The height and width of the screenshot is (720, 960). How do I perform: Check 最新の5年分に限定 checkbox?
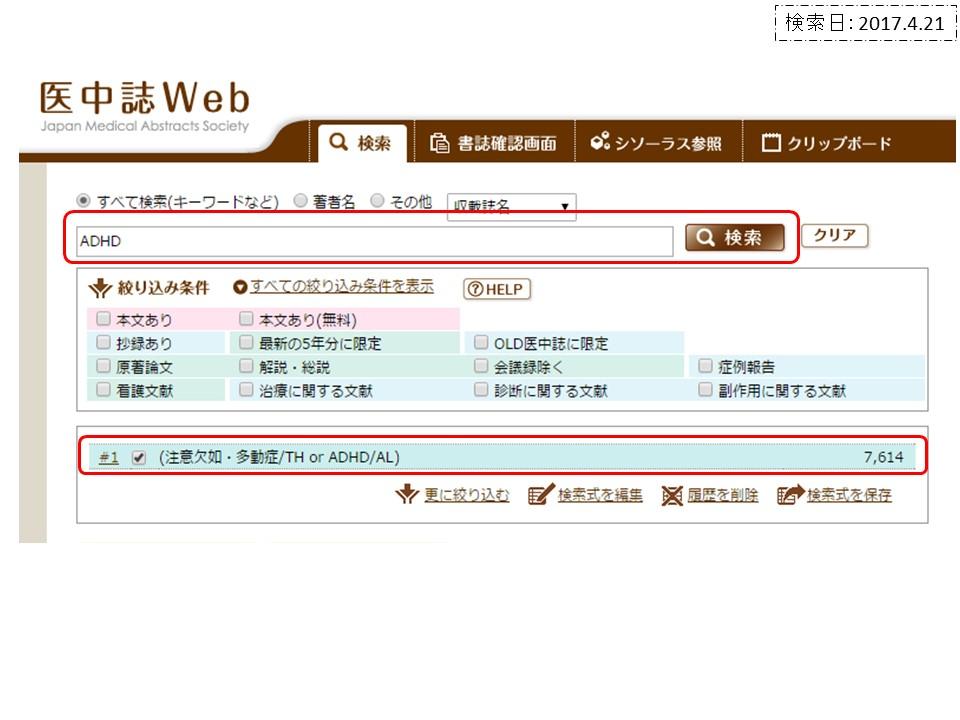click(246, 342)
